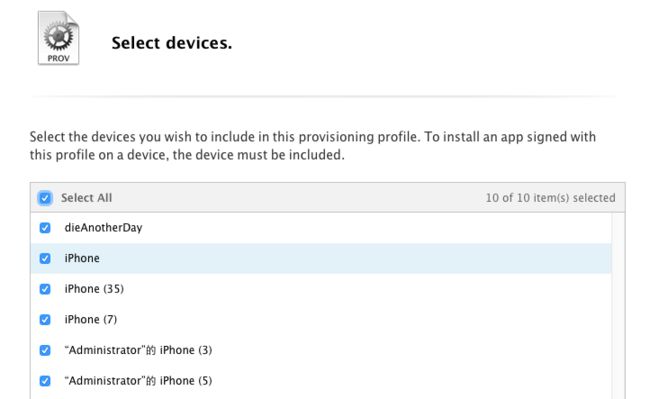650x399 pixels.
Task: Click the device list vertical scrollbar
Action: (x=618, y=306)
